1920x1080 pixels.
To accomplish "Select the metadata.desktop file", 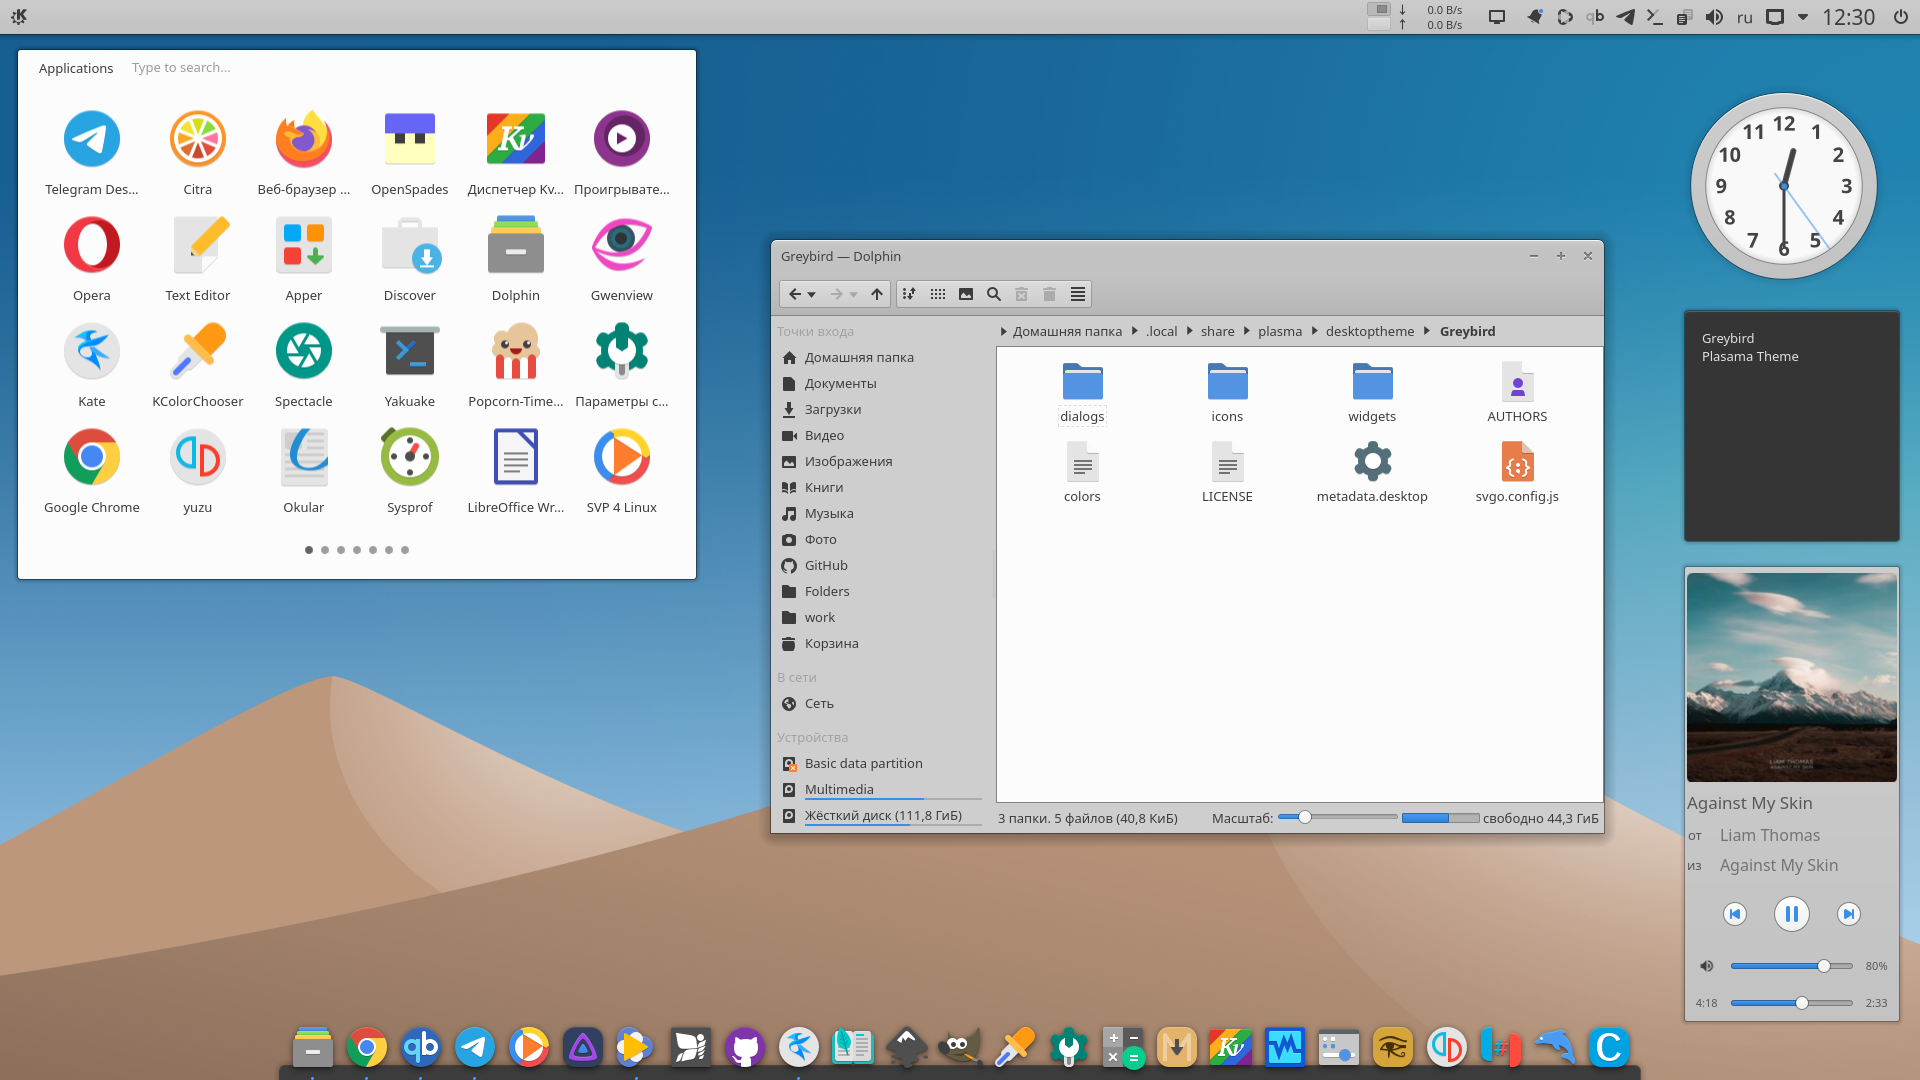I will tap(1372, 473).
